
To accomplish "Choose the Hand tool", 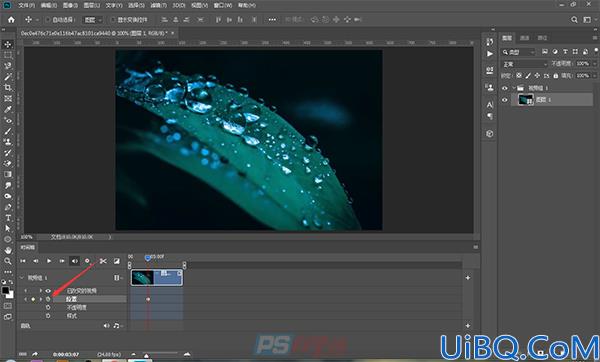I will point(8,250).
